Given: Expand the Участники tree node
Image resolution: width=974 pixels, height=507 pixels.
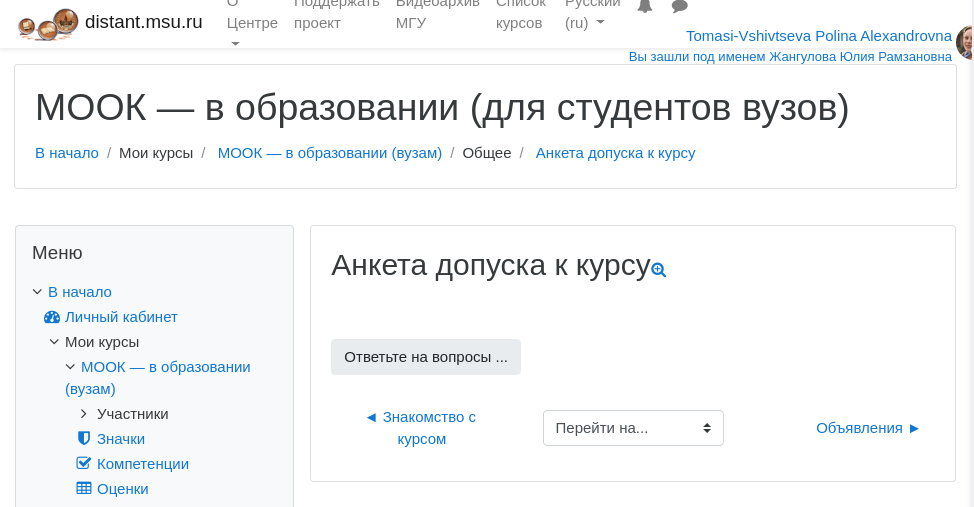Looking at the screenshot, I should coord(84,414).
